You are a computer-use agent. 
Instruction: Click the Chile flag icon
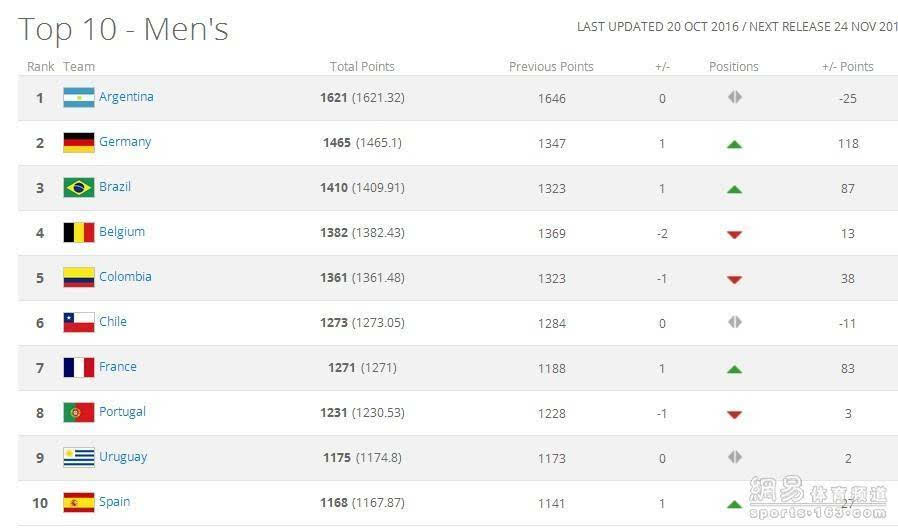click(x=78, y=323)
